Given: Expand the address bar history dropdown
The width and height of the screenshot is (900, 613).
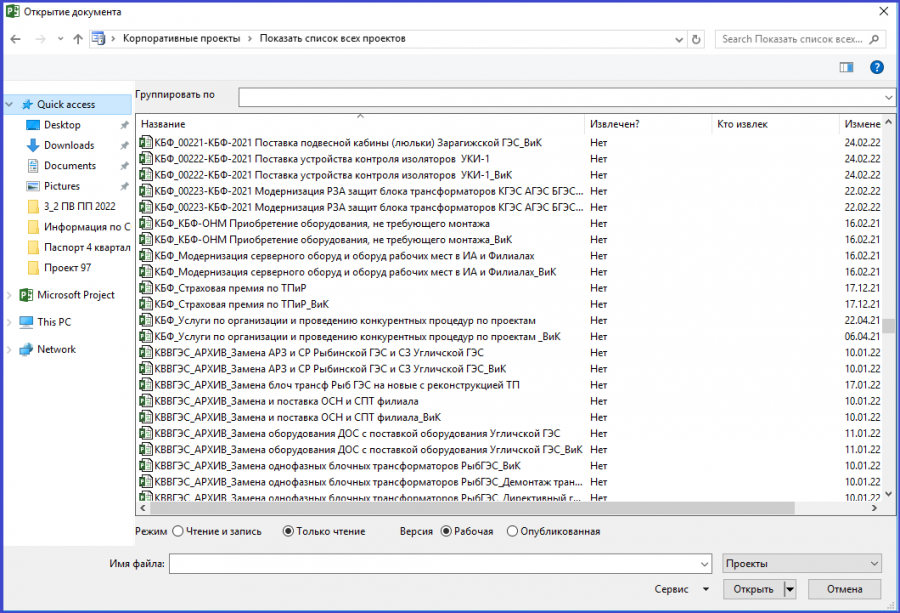Looking at the screenshot, I should 679,40.
